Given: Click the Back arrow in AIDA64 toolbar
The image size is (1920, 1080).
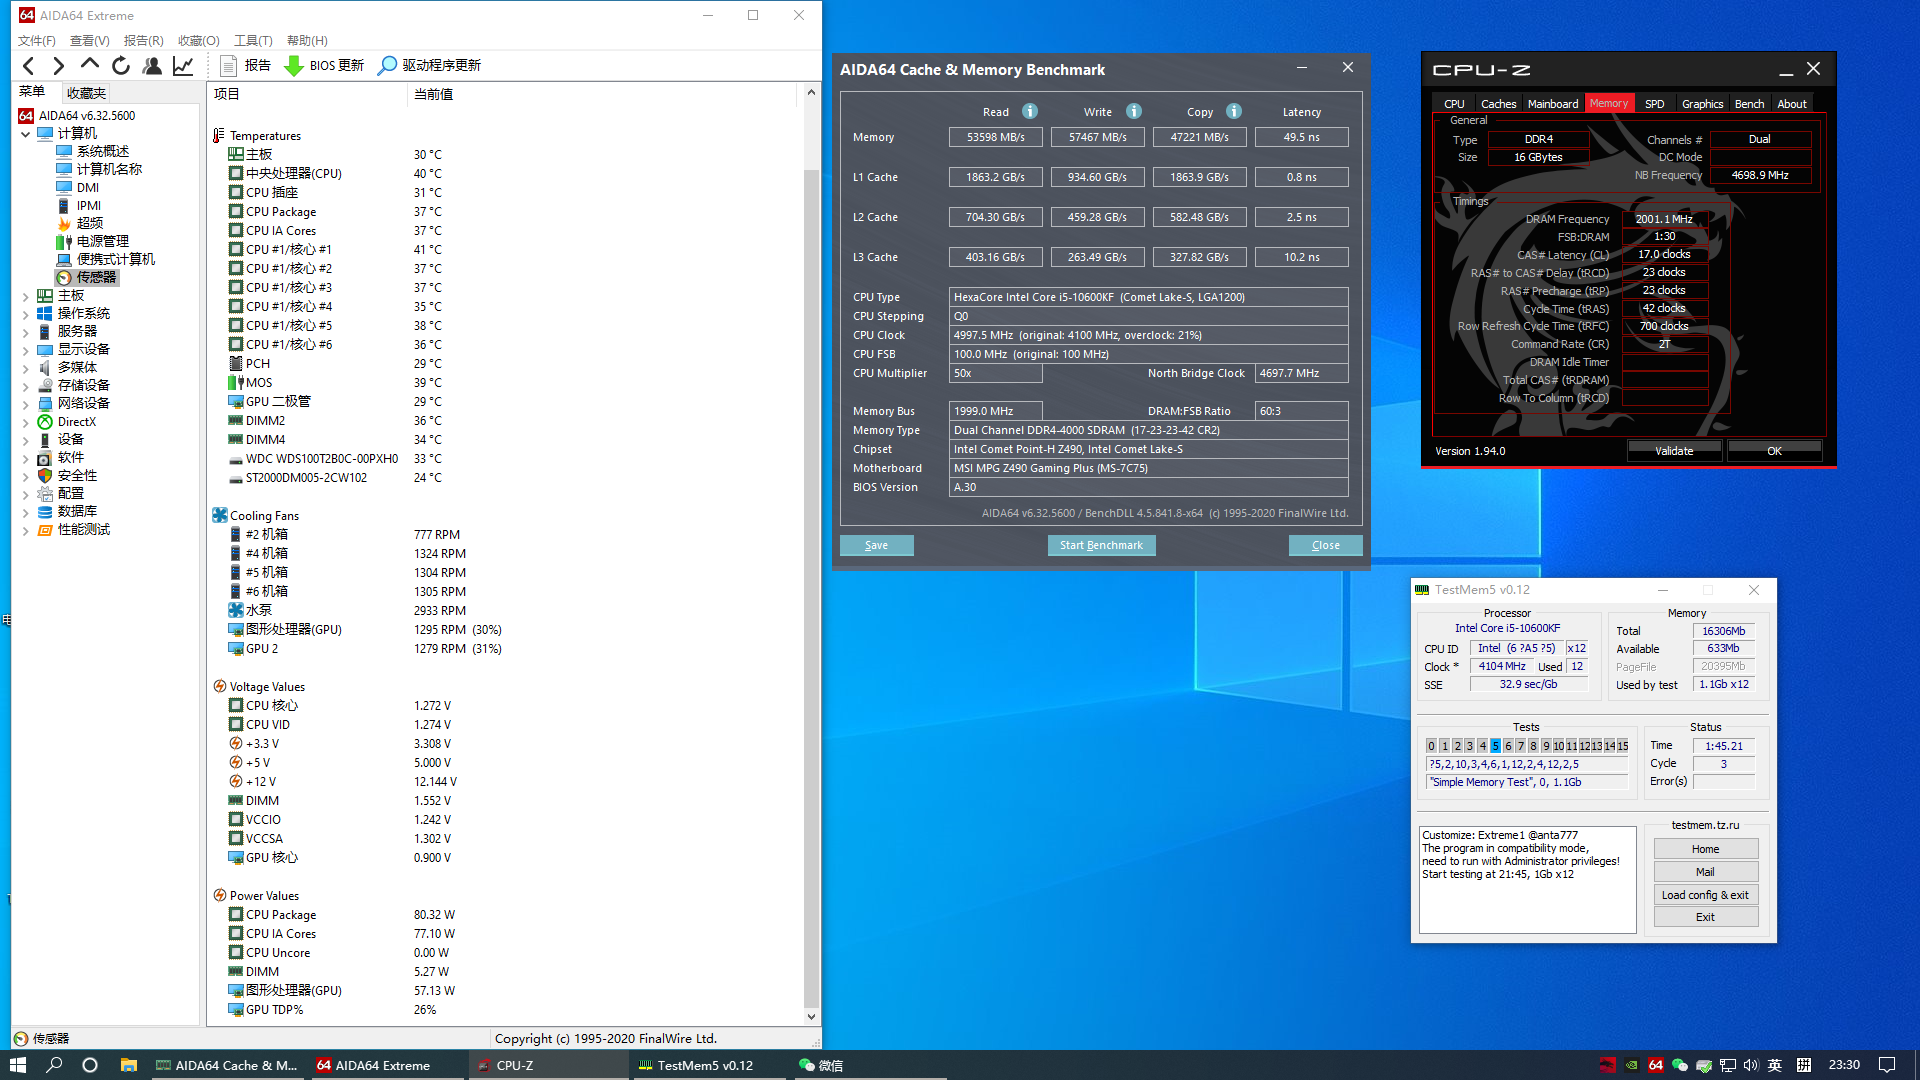Looking at the screenshot, I should click(28, 66).
